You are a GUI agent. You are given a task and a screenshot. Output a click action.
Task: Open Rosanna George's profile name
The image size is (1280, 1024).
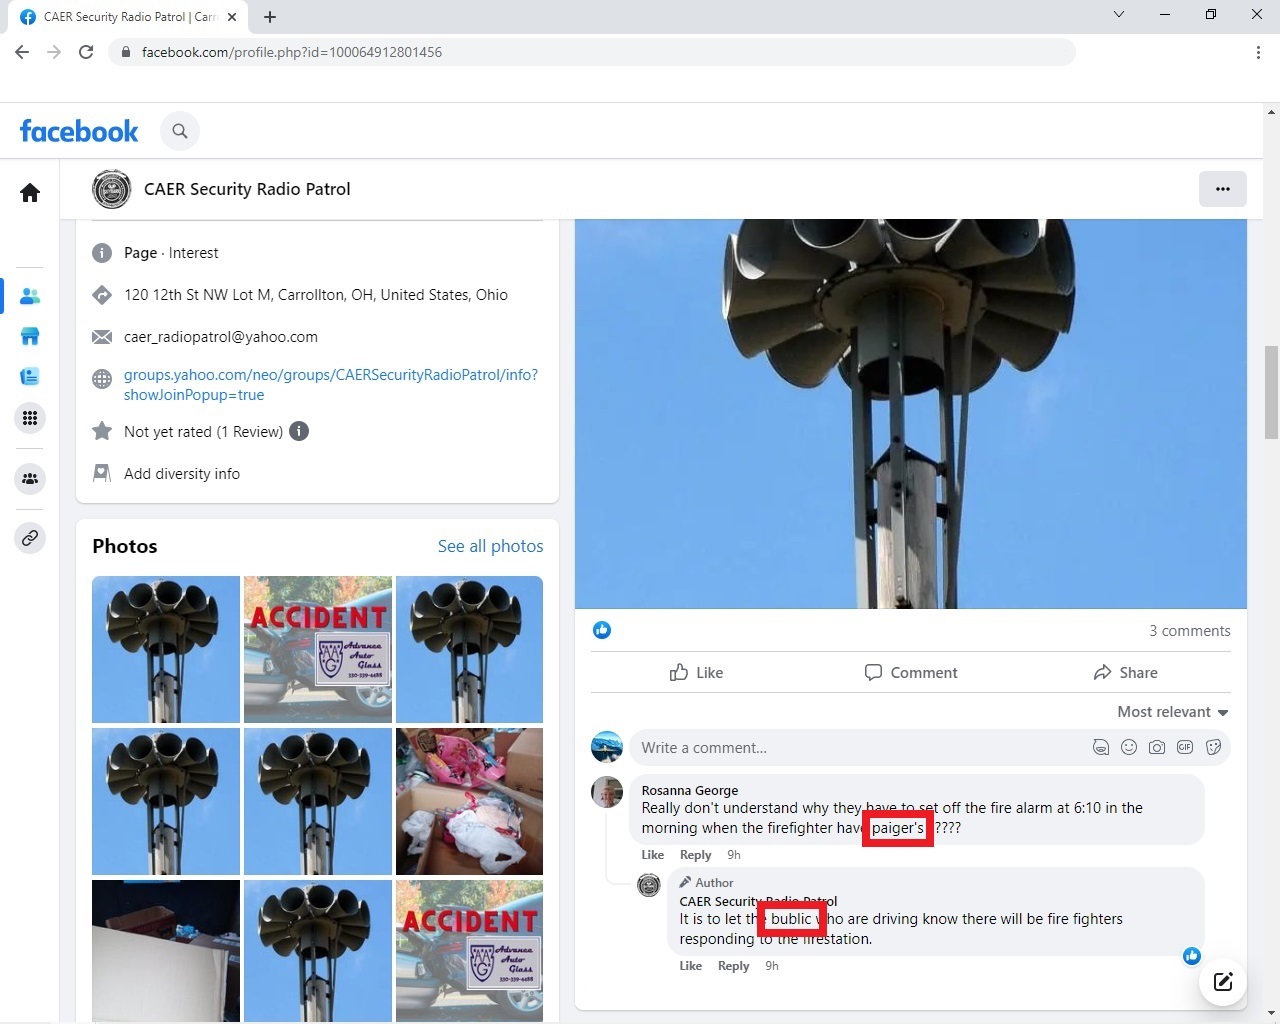[690, 790]
